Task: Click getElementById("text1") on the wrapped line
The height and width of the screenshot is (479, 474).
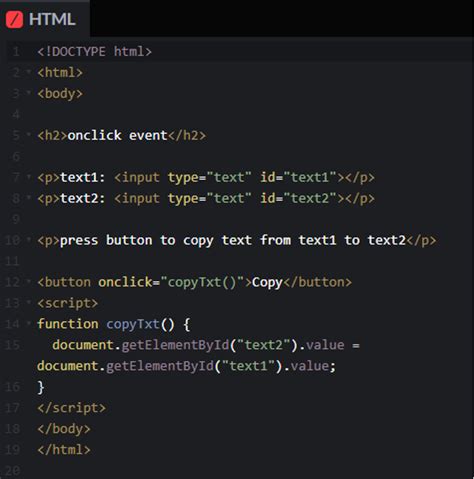Action: [194, 366]
